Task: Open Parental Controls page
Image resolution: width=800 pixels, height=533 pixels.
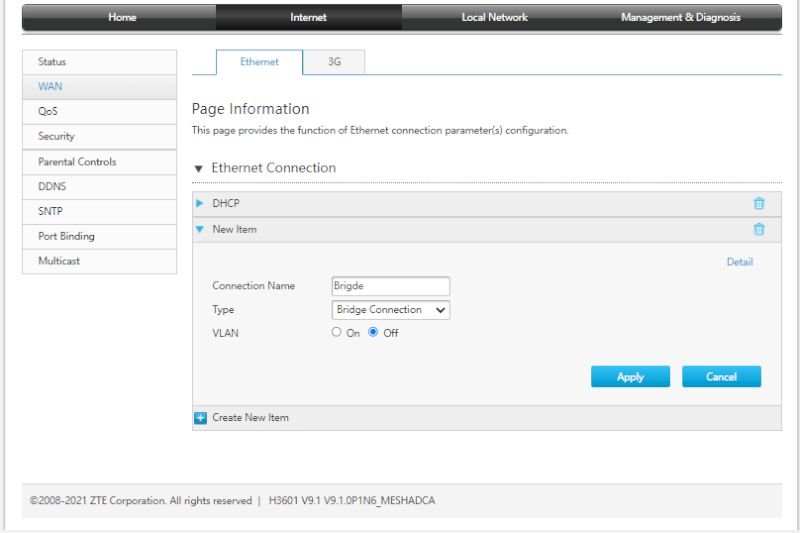Action: pos(99,162)
